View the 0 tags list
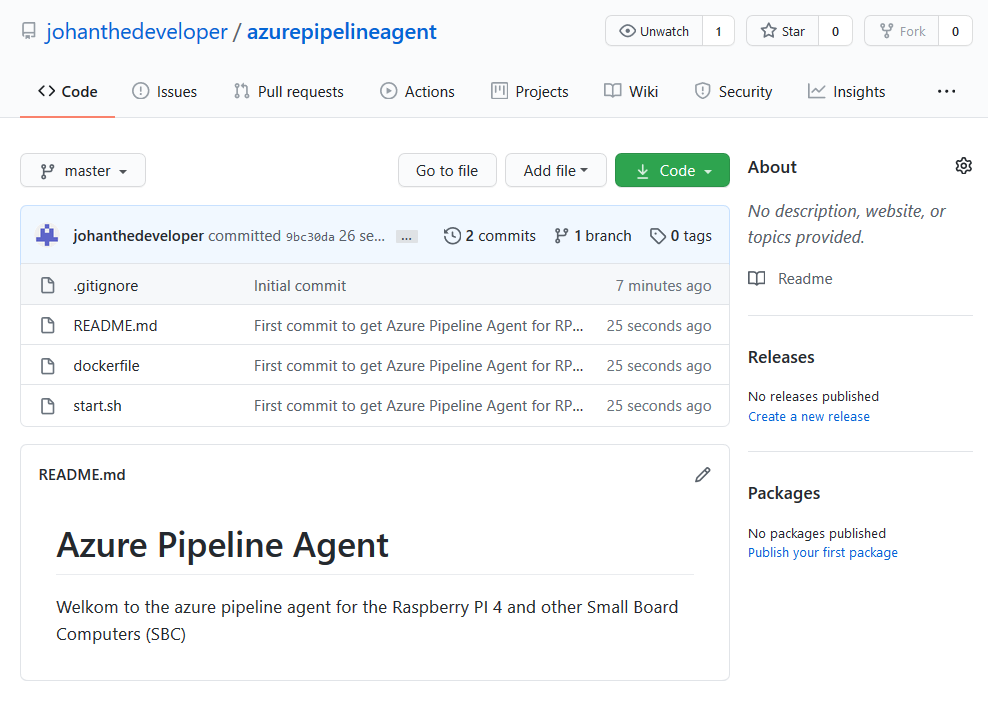988x706 pixels. (x=681, y=236)
